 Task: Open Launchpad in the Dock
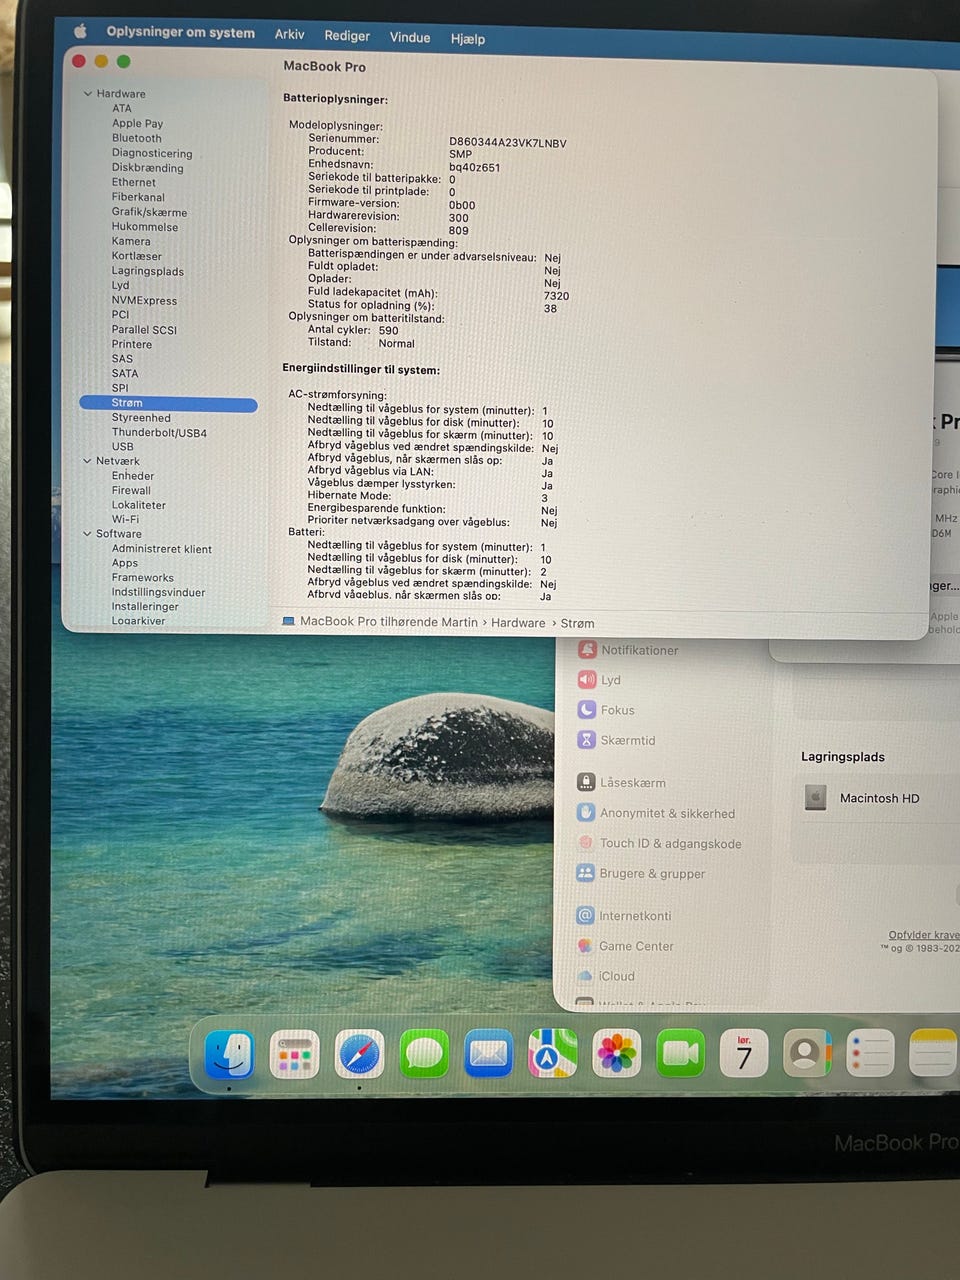294,1054
